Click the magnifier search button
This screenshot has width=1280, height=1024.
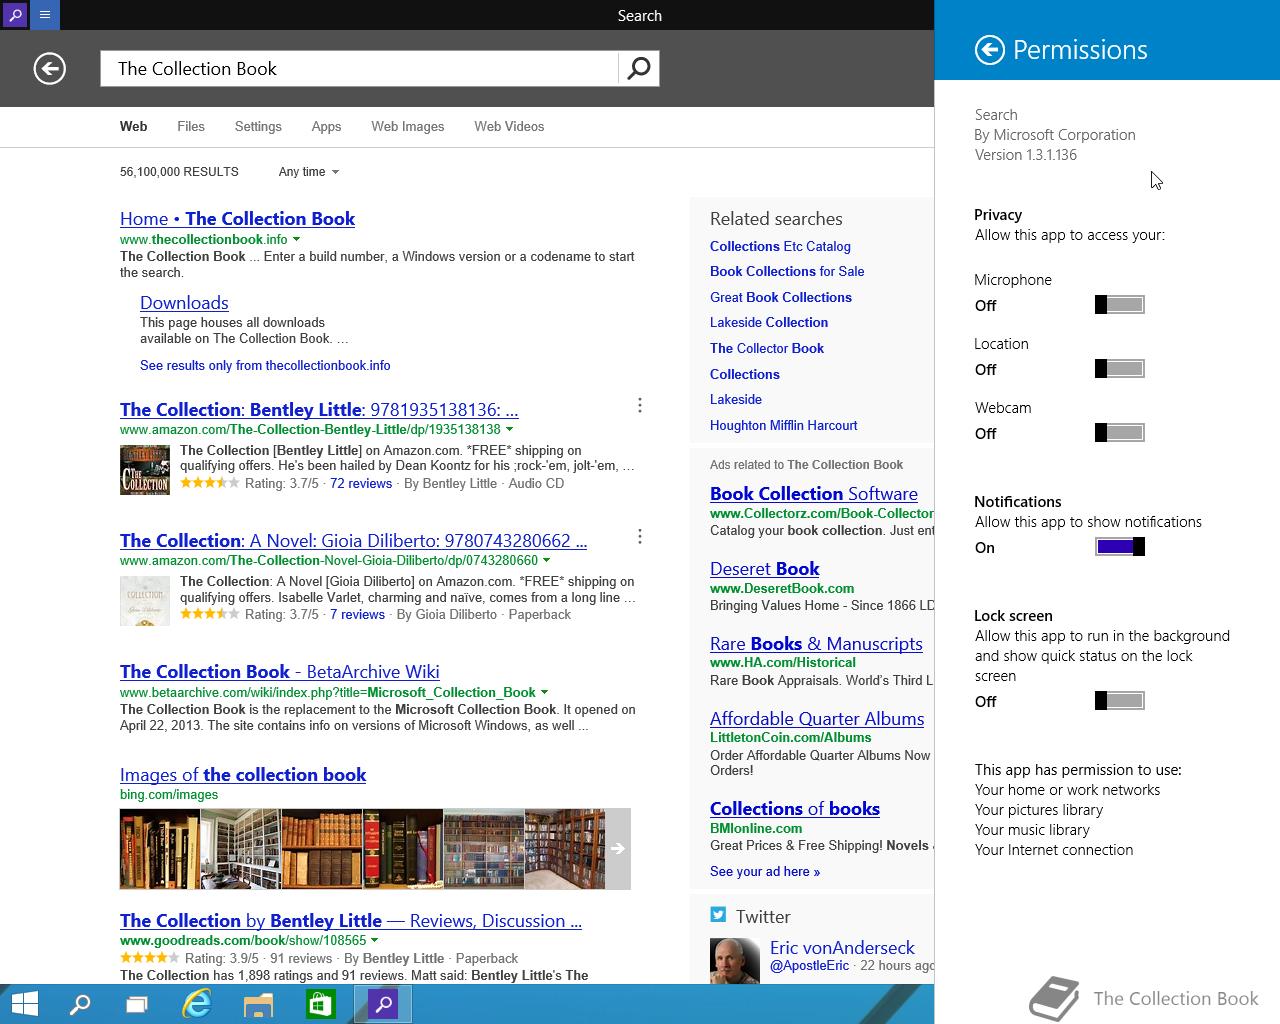(x=639, y=68)
